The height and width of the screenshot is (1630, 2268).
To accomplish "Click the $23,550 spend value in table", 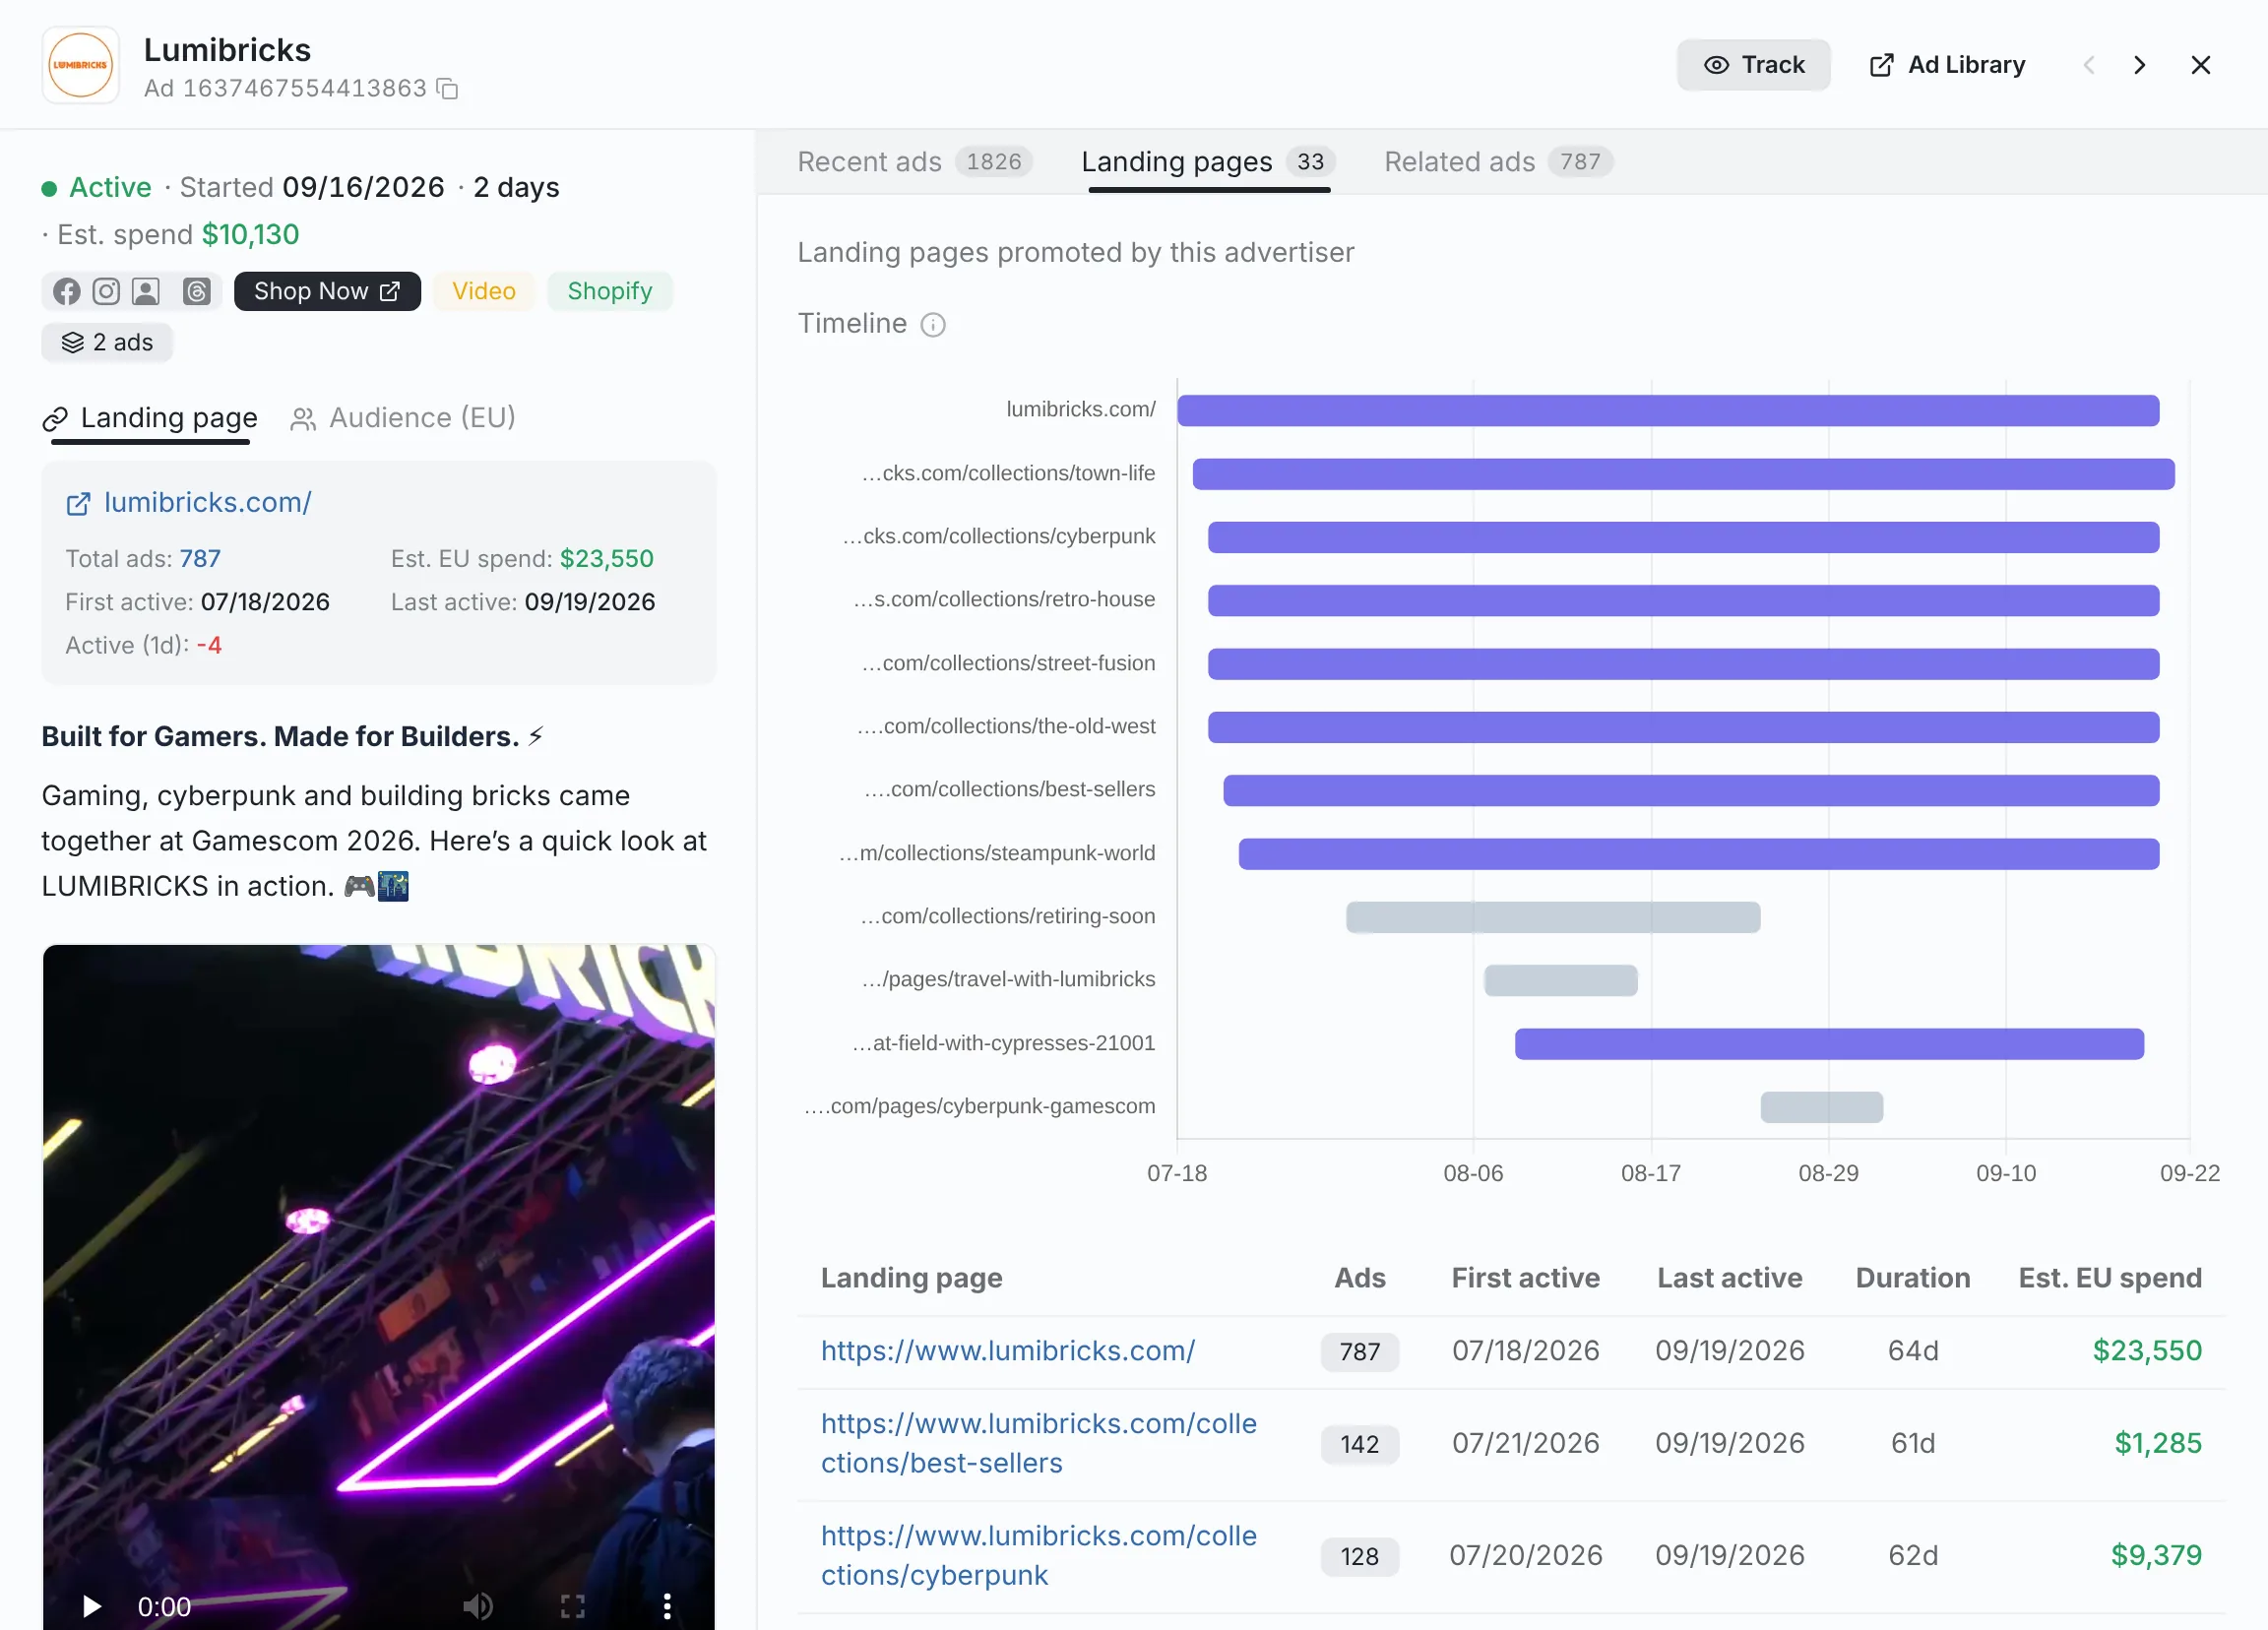I will coord(2148,1351).
